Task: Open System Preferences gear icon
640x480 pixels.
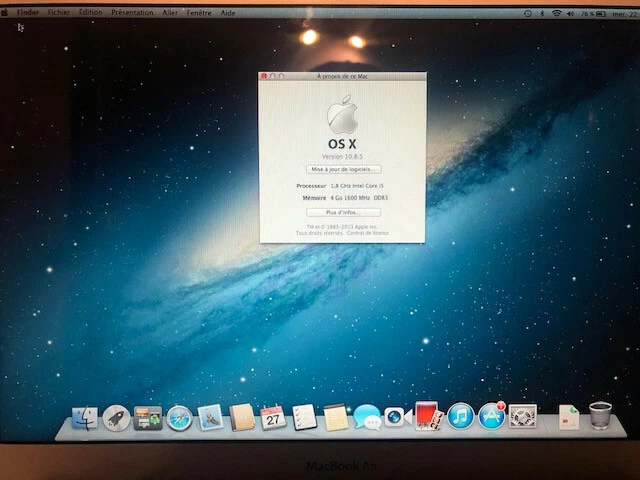Action: (522, 416)
